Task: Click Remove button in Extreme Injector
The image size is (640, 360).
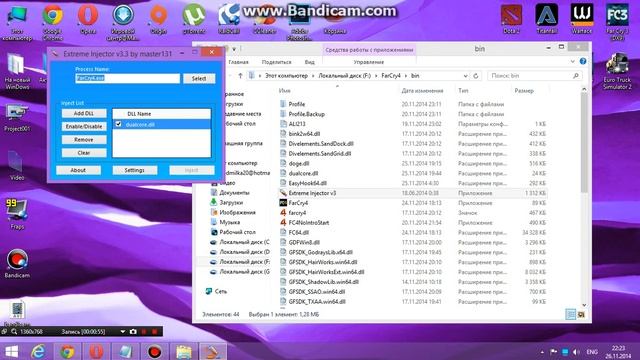Action: tap(84, 140)
